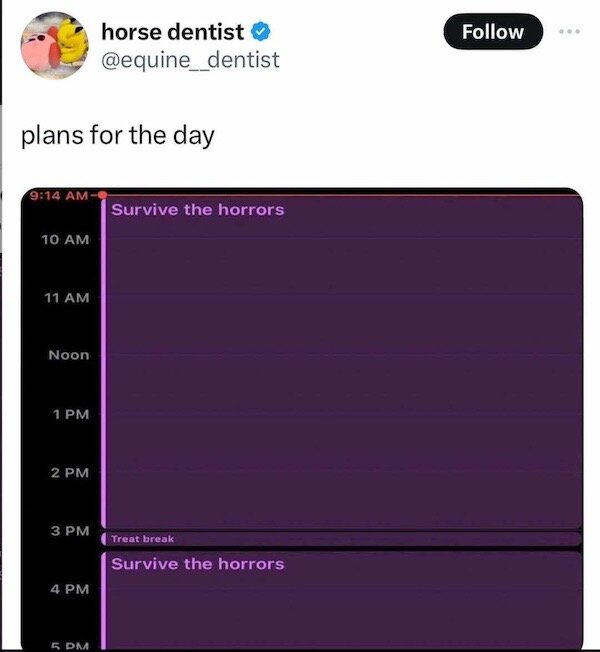The height and width of the screenshot is (652, 600).
Task: Click the 11 AM time label
Action: (x=66, y=298)
